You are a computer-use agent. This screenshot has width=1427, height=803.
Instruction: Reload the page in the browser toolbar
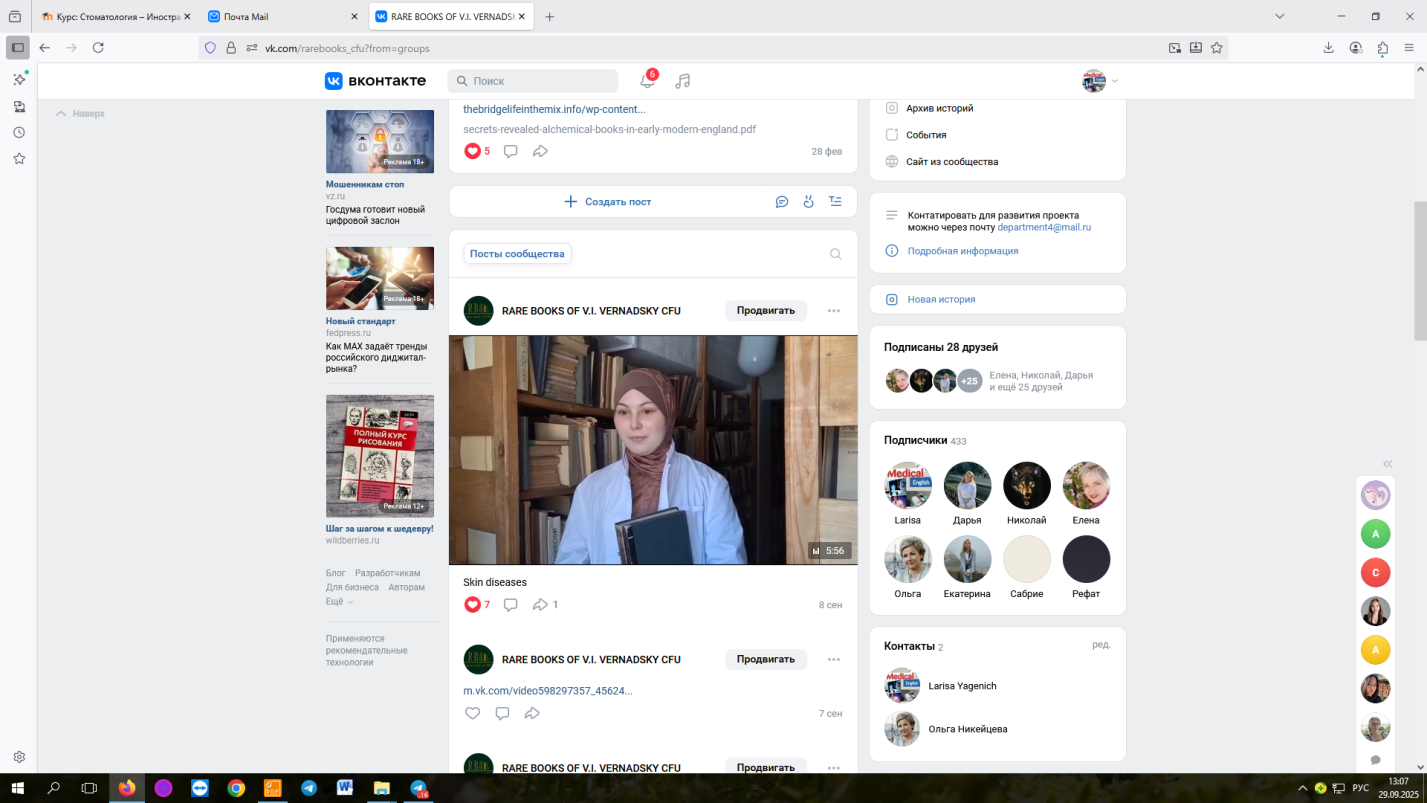pos(98,47)
